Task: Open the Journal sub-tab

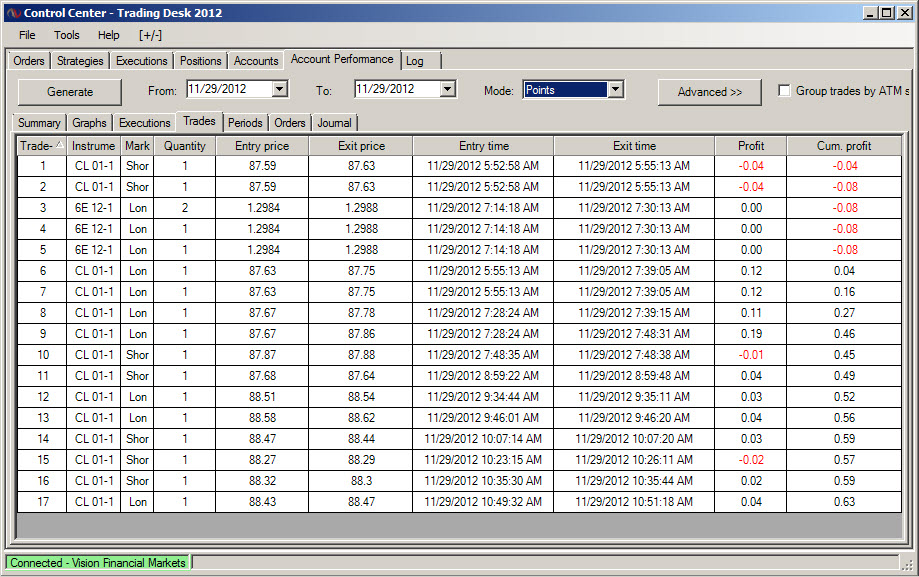Action: (x=334, y=123)
